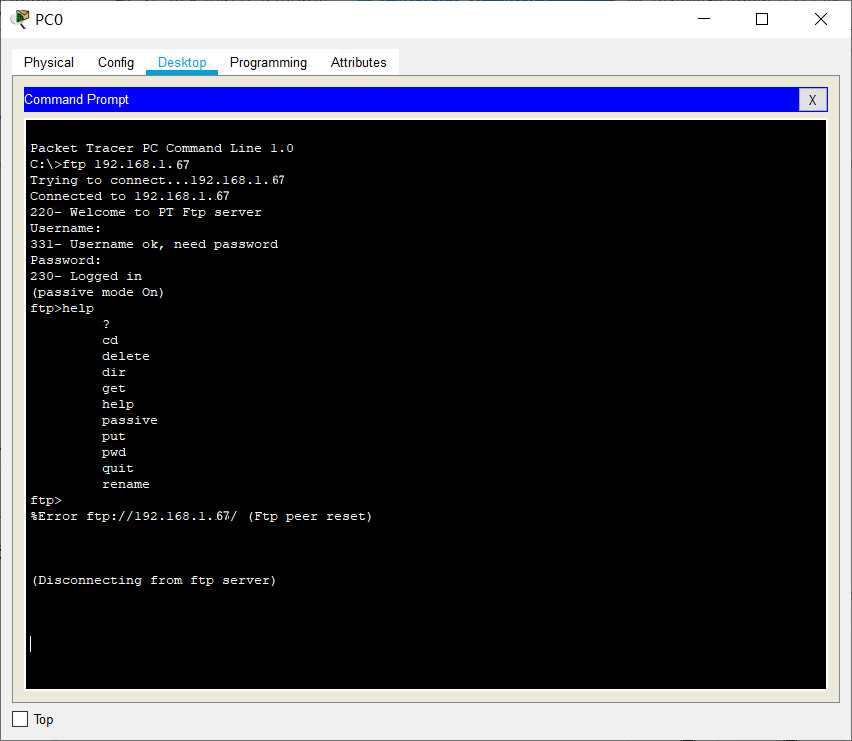This screenshot has height=741, width=852.
Task: Close the Command Prompt with X button
Action: click(812, 100)
